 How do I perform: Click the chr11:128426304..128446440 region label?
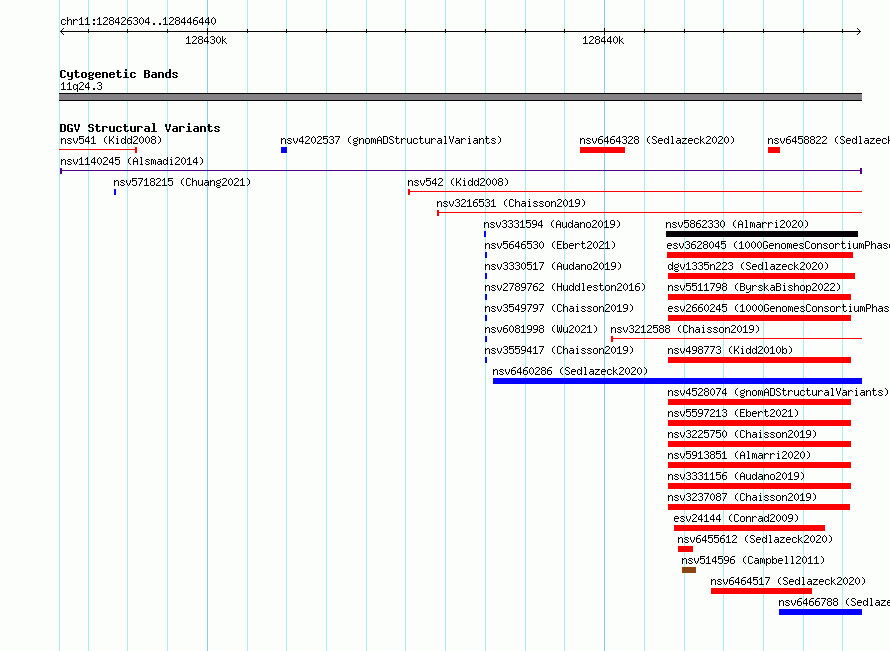138,22
